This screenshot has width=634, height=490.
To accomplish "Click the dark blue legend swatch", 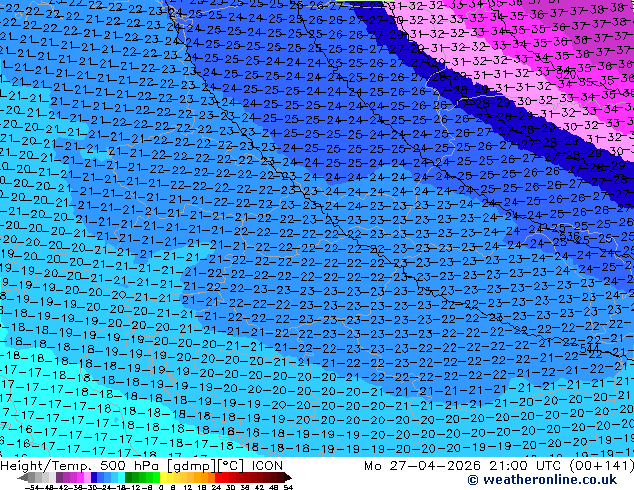I will coord(94,477).
